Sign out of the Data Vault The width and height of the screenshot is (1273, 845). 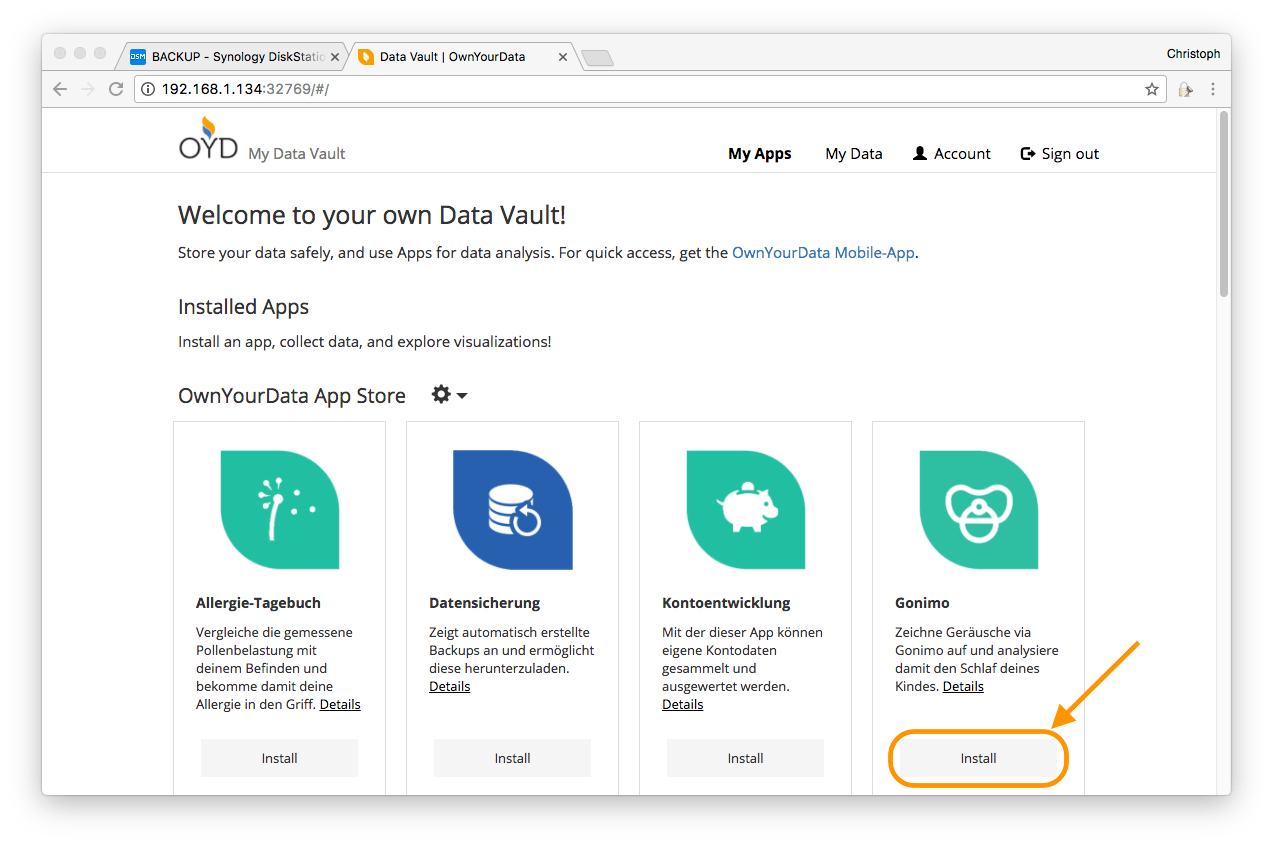[1059, 154]
